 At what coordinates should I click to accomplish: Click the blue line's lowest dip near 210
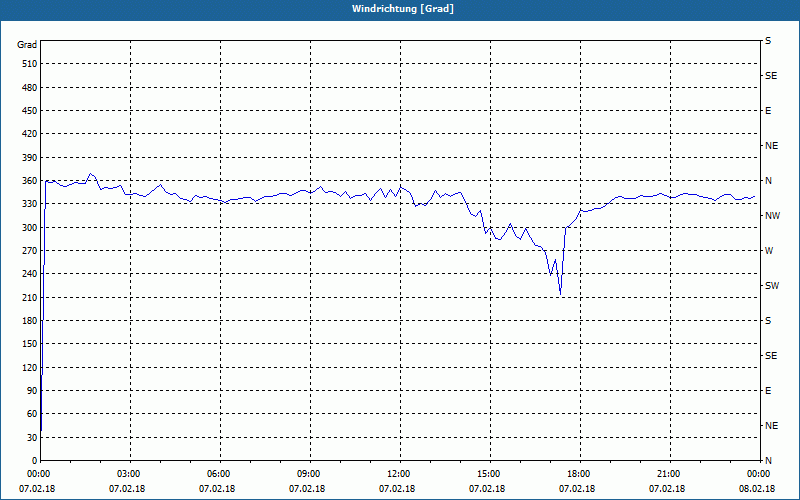click(561, 294)
